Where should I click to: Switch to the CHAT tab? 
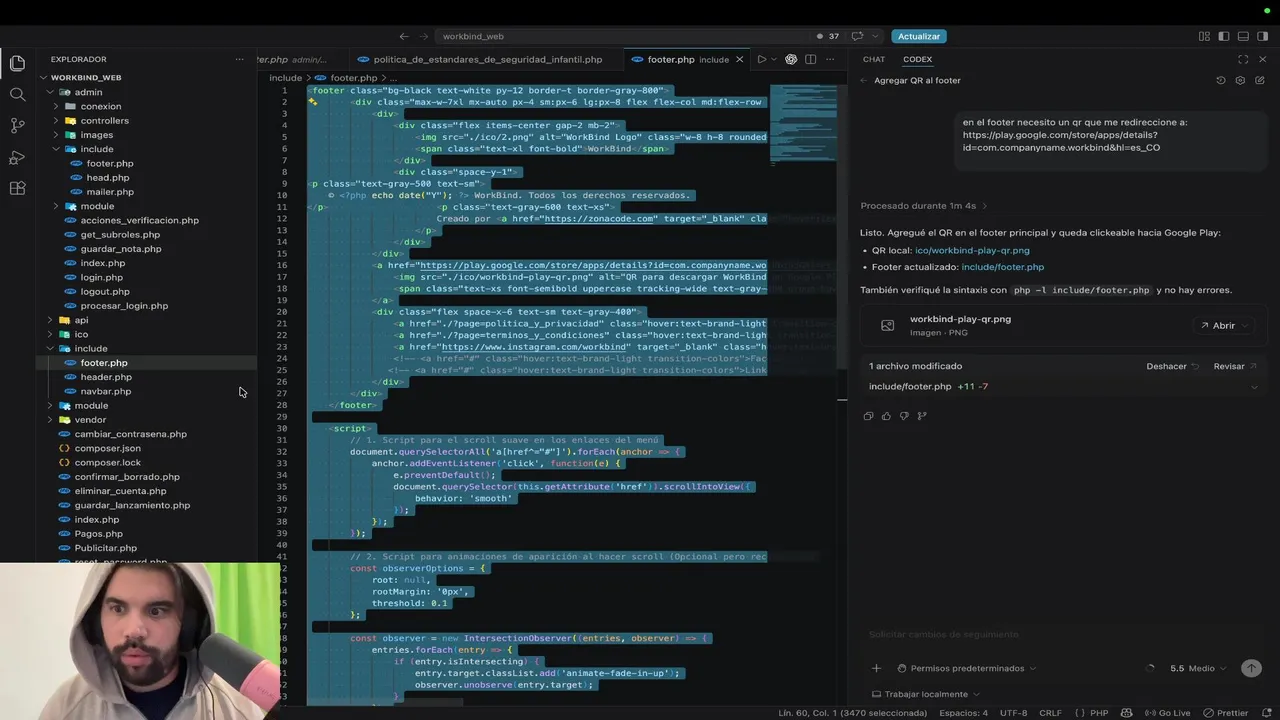pyautogui.click(x=874, y=59)
